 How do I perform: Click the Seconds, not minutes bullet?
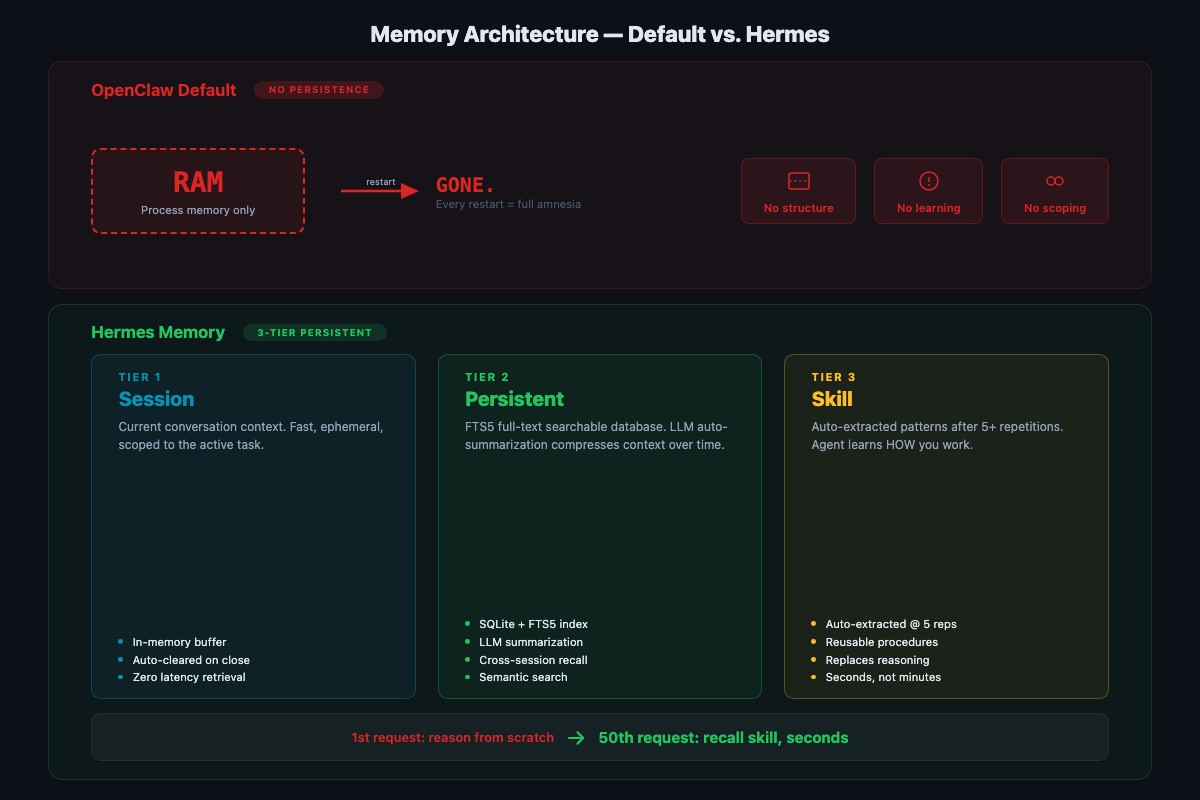point(876,677)
